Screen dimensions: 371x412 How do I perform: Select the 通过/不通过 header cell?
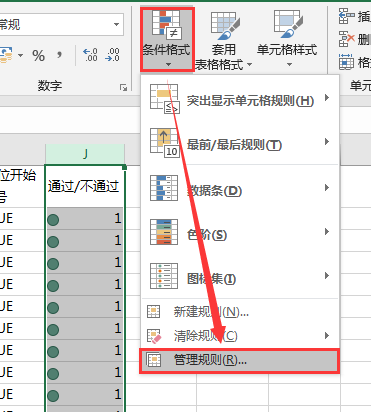[x=85, y=186]
